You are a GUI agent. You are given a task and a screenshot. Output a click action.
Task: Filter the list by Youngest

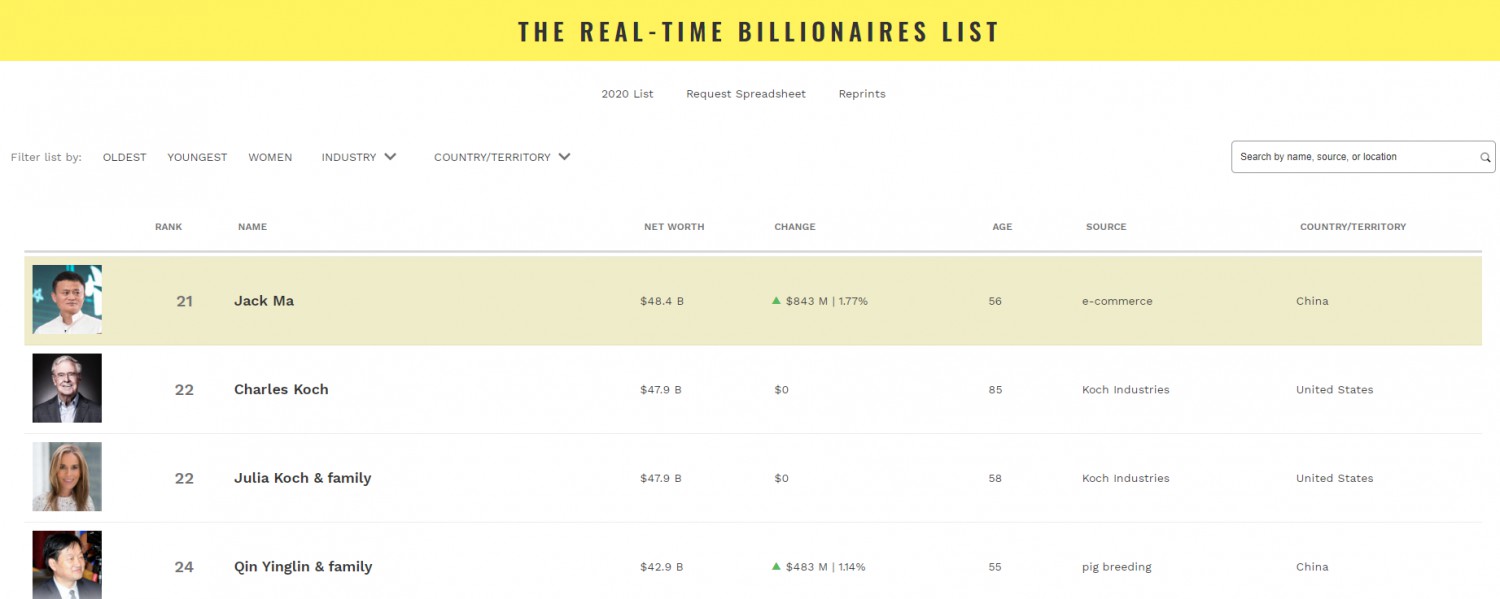tap(197, 157)
